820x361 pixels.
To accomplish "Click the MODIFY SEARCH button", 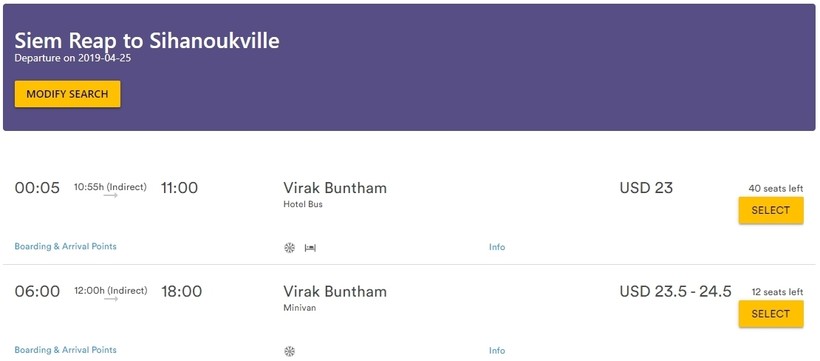I will (x=67, y=94).
